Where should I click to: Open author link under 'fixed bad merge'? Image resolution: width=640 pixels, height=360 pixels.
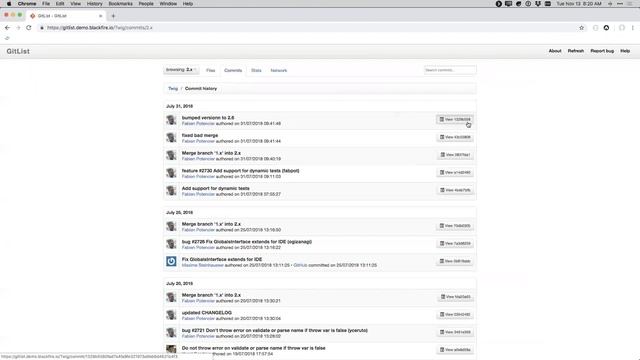[x=198, y=141]
